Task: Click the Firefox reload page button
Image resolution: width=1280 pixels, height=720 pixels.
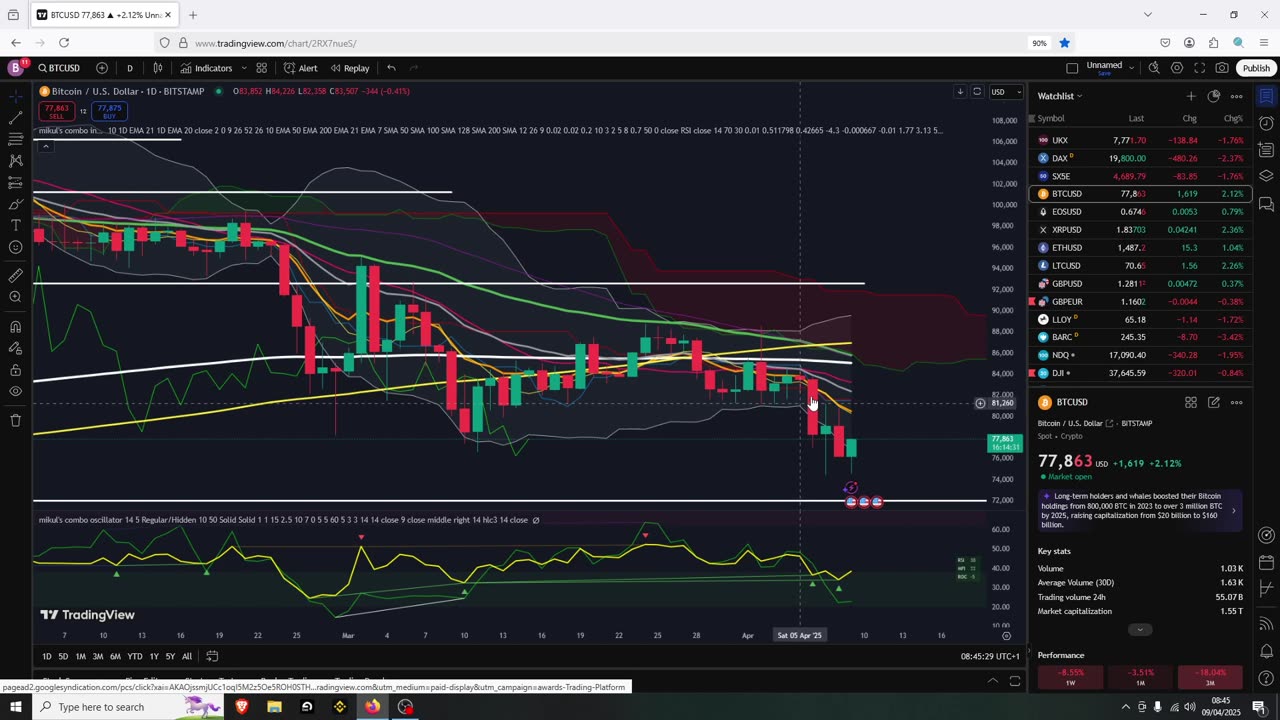Action: click(x=64, y=43)
